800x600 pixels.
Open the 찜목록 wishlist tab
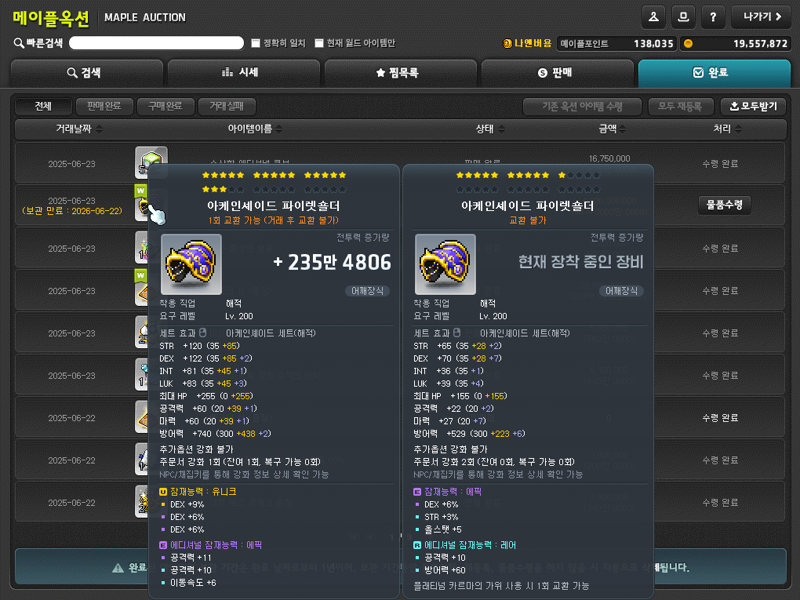401,73
